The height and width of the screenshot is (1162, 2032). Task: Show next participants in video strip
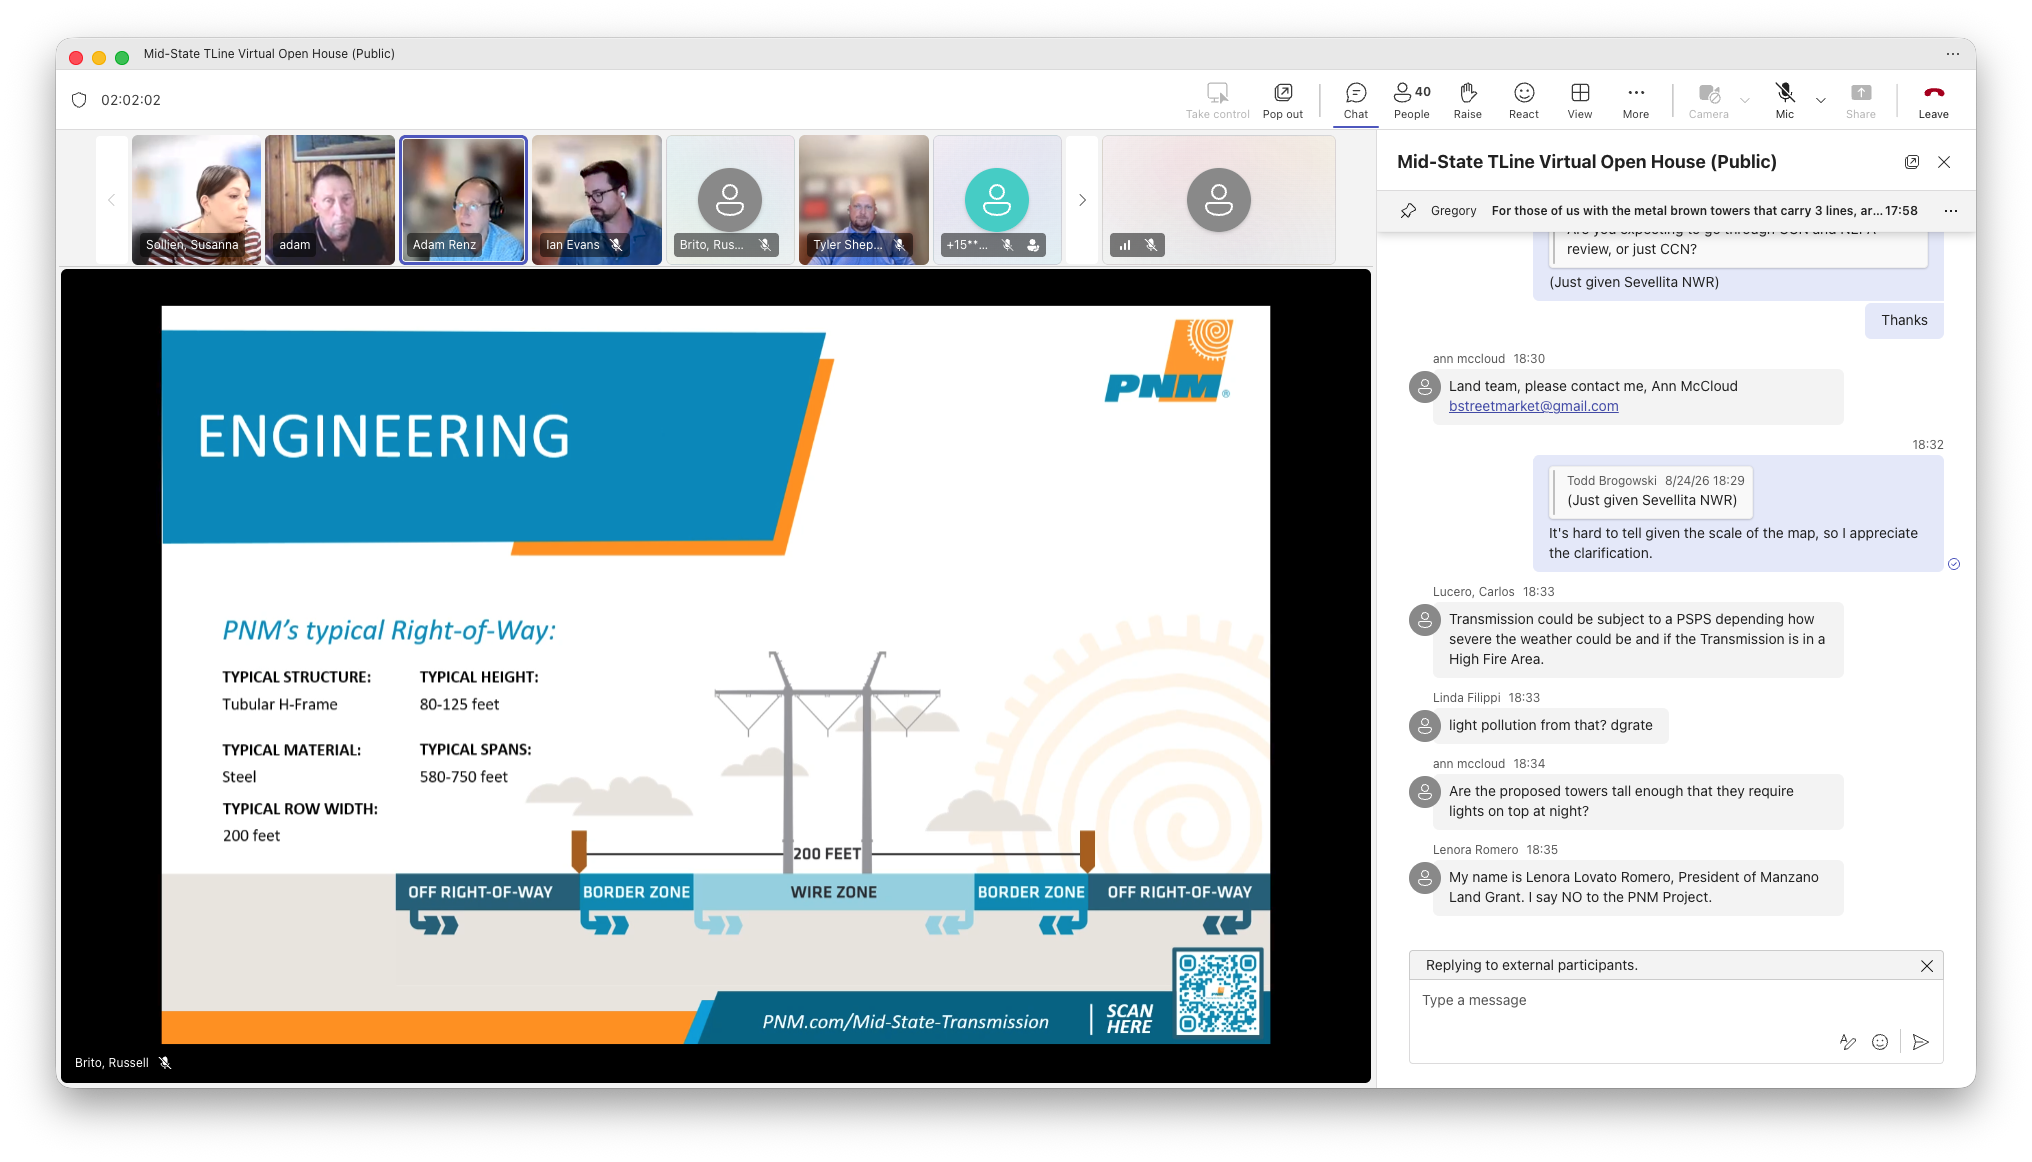(x=1082, y=200)
